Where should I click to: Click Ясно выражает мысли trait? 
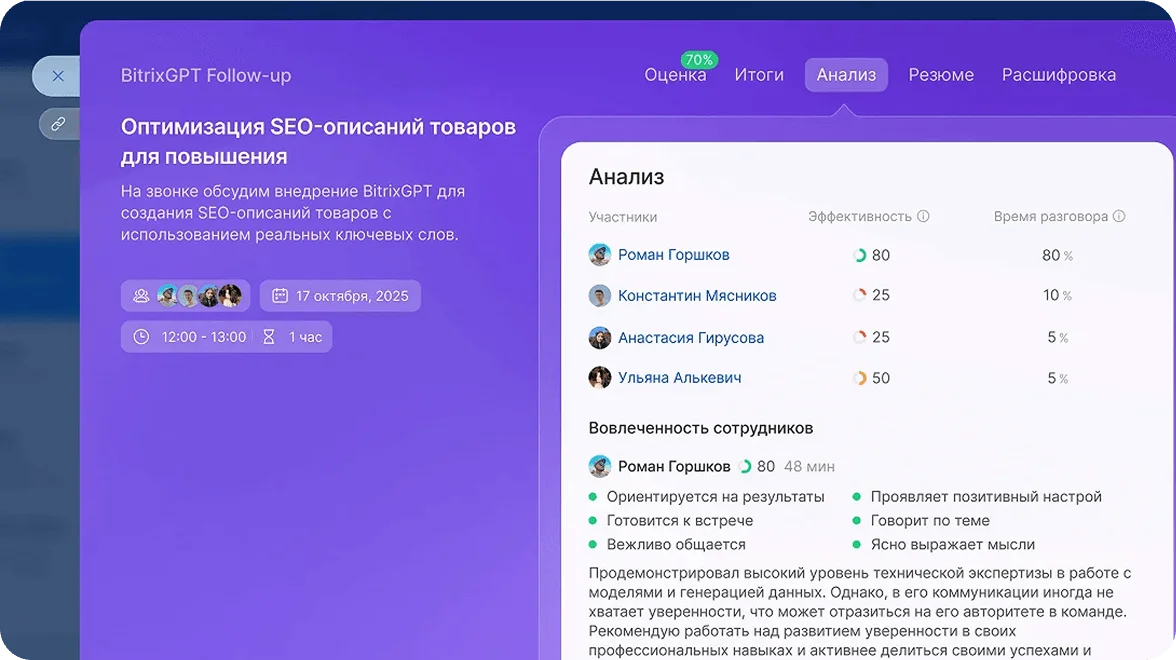[952, 544]
